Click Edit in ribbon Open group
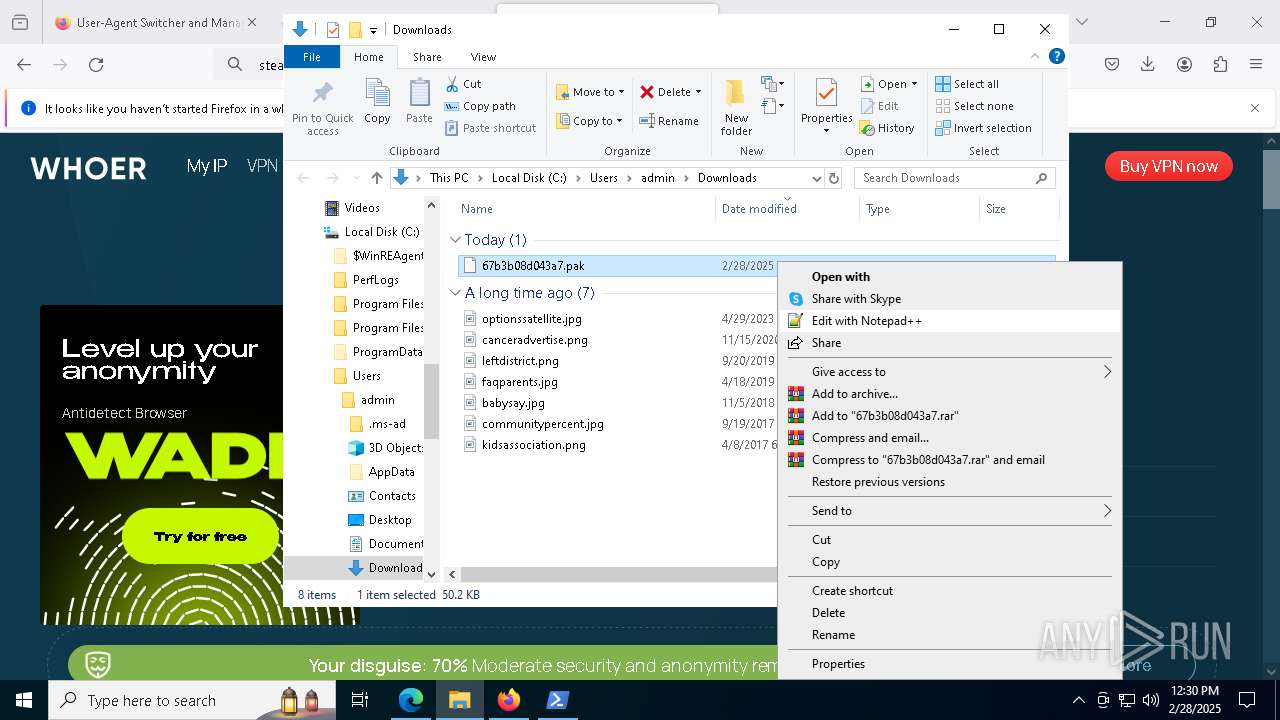 (879, 106)
